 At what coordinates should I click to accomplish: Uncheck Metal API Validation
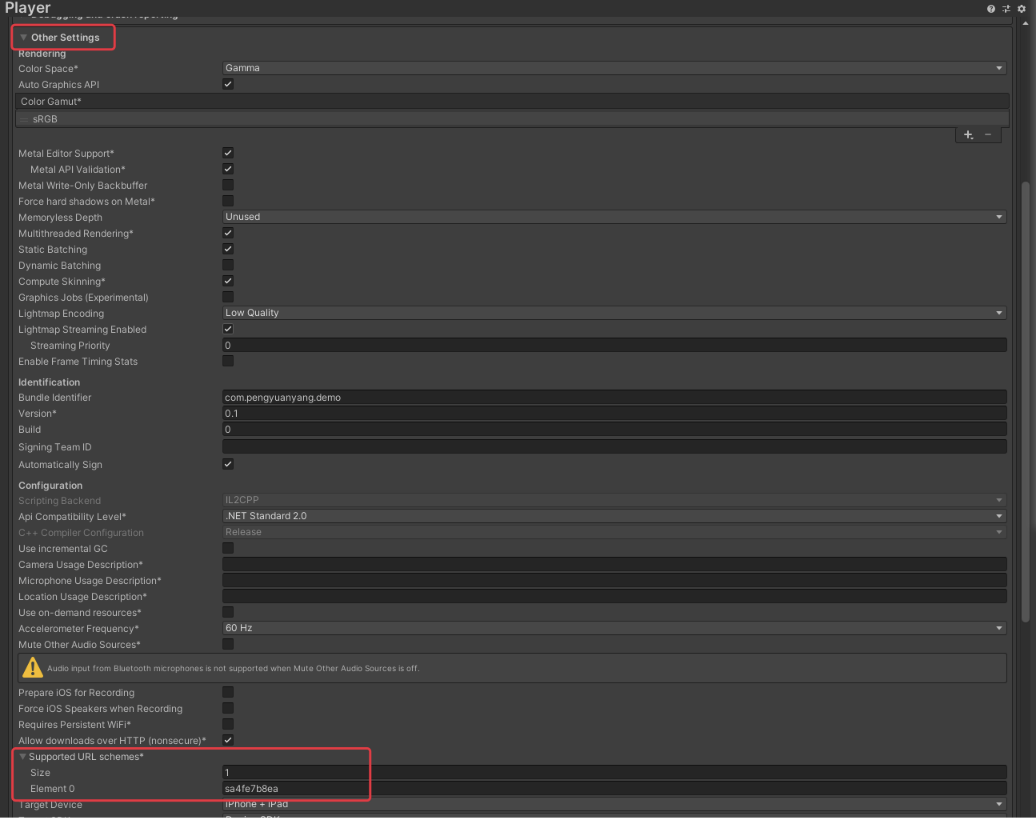point(228,168)
